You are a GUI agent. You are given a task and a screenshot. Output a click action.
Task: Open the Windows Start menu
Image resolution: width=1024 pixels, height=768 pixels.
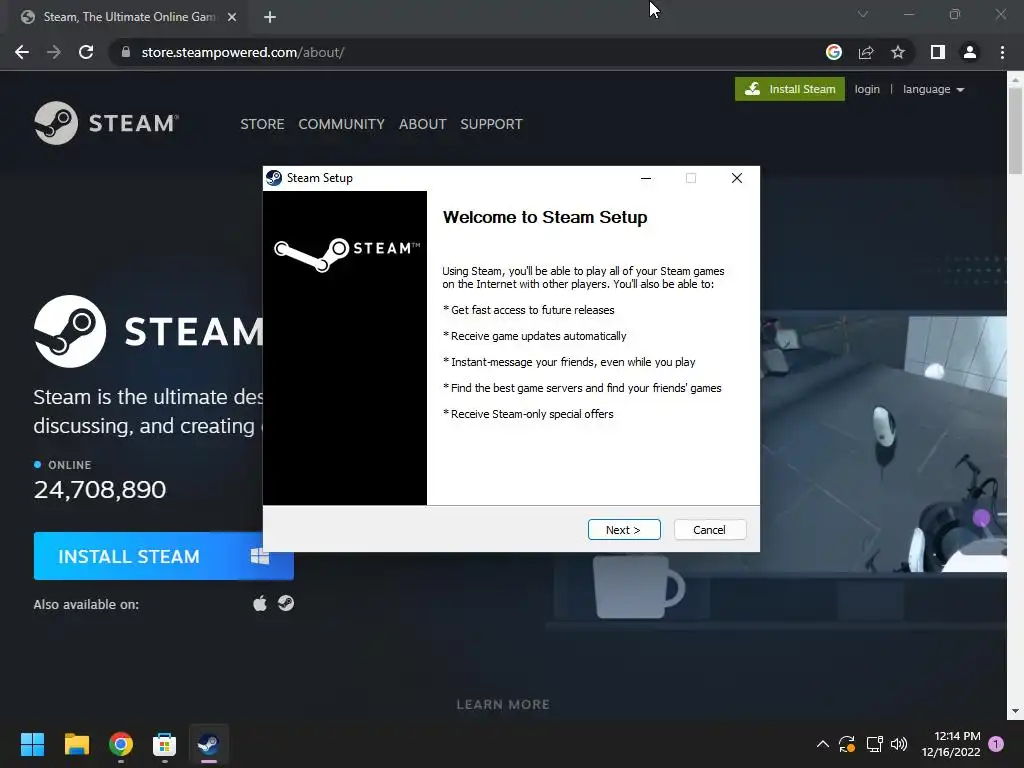point(32,744)
